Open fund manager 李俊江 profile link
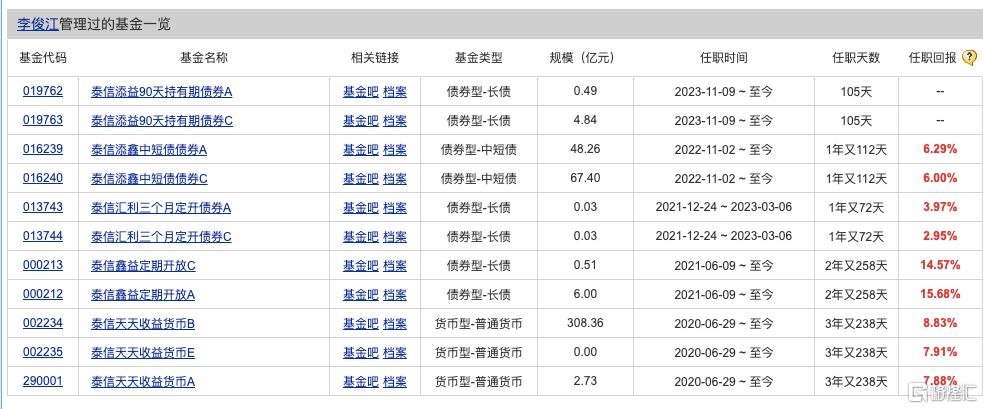Screen dimensions: 983x409 (x=38, y=24)
